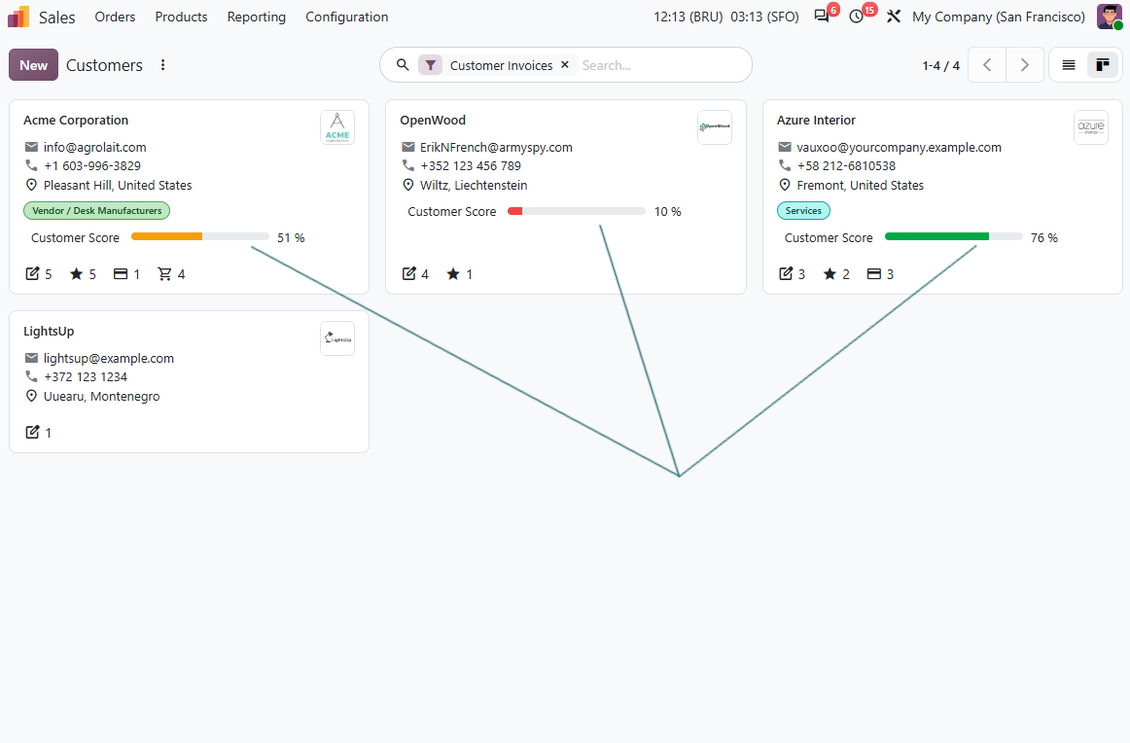Click the Vendor / Desk Manufacturers tag

pos(97,210)
